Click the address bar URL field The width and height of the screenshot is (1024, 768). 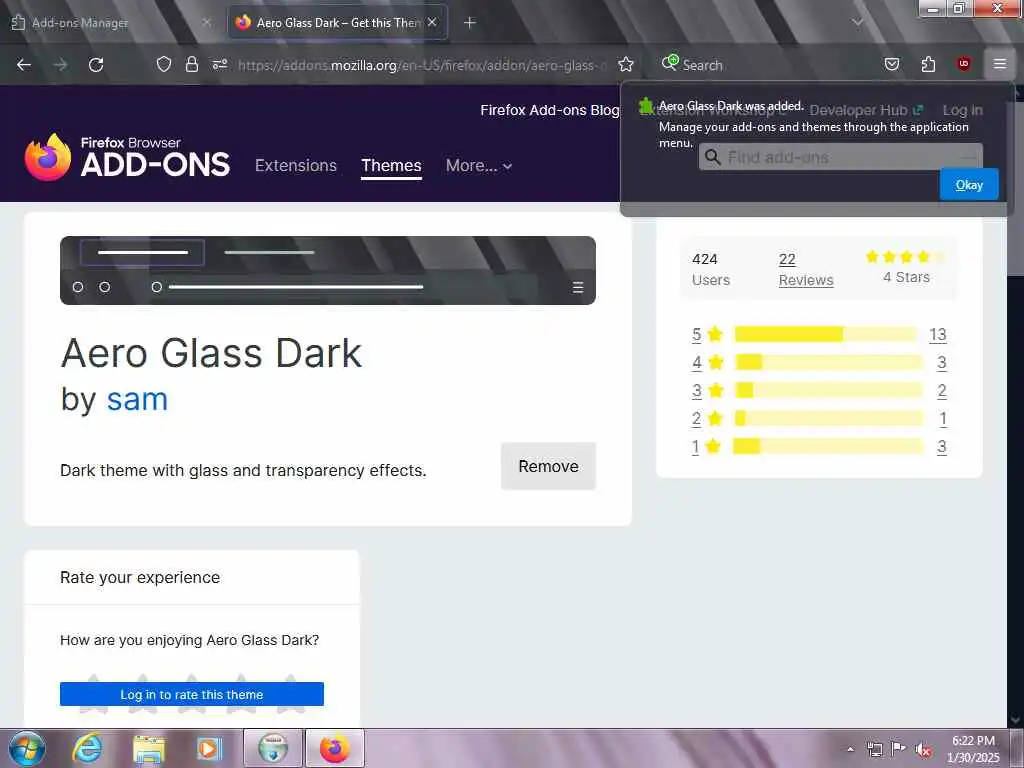(422, 65)
